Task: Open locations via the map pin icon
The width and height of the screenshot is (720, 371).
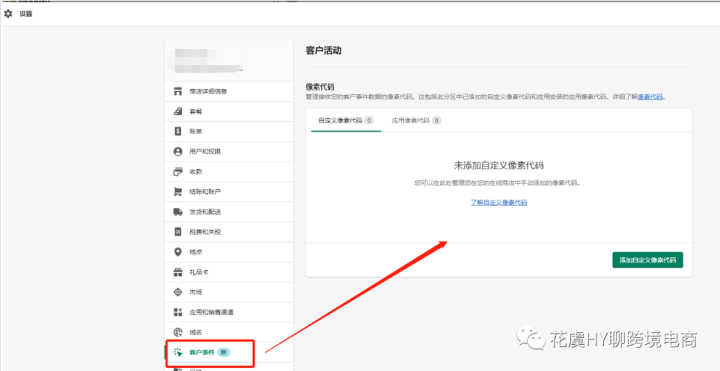Action: pyautogui.click(x=178, y=252)
